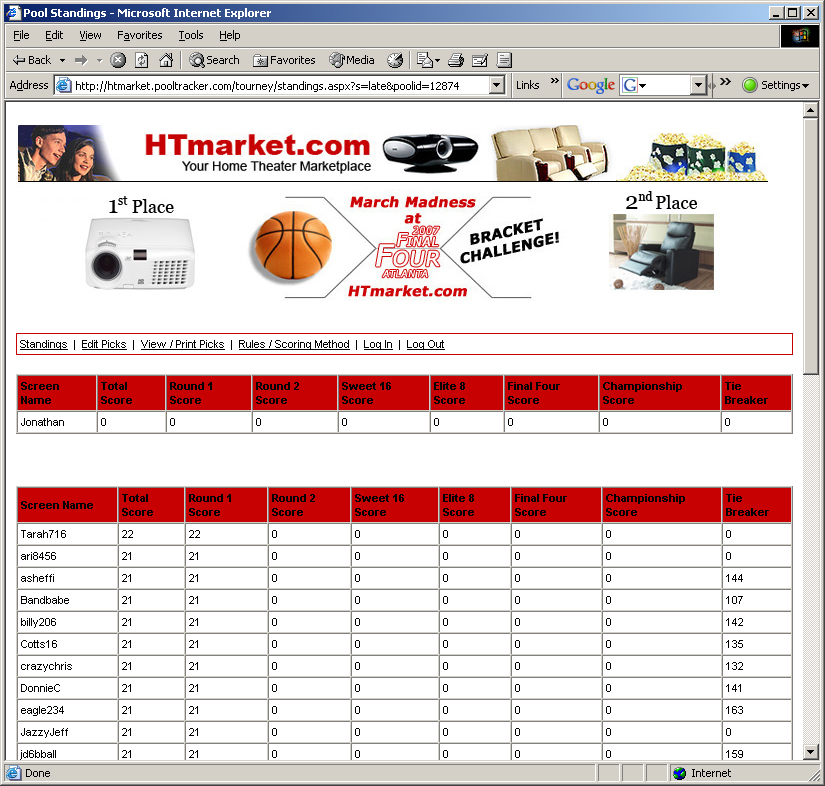Screen dimensions: 825x786
Task: Go to the Home page icon
Action: [x=166, y=60]
